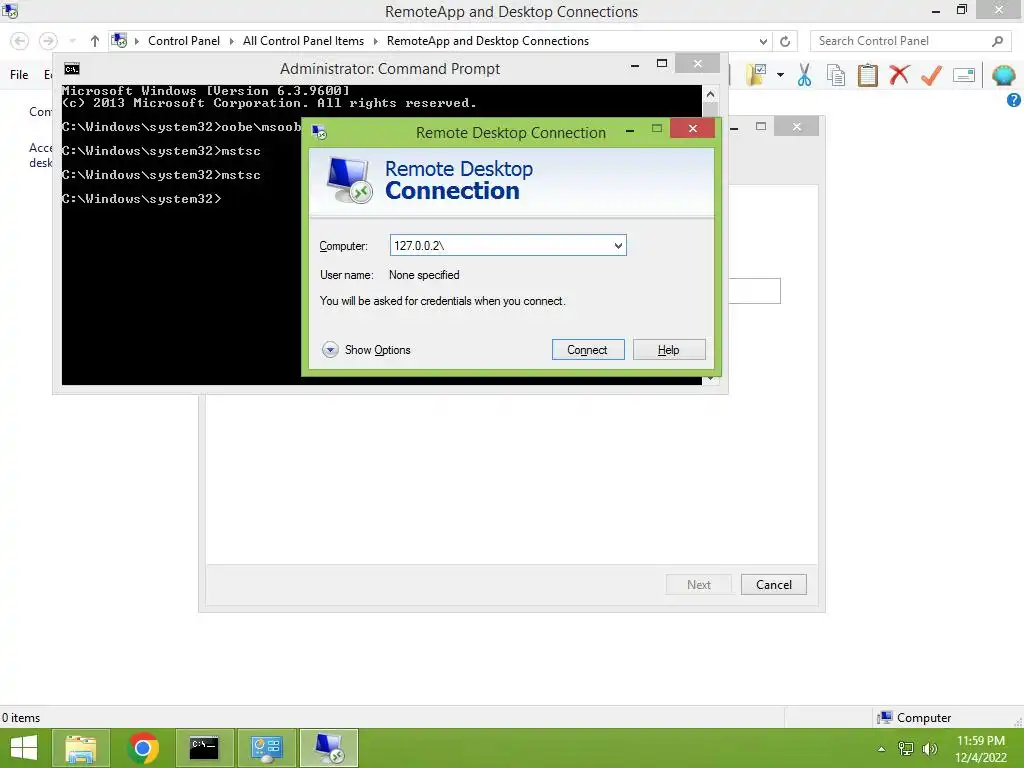Launch Google Chrome from the taskbar

pyautogui.click(x=143, y=748)
